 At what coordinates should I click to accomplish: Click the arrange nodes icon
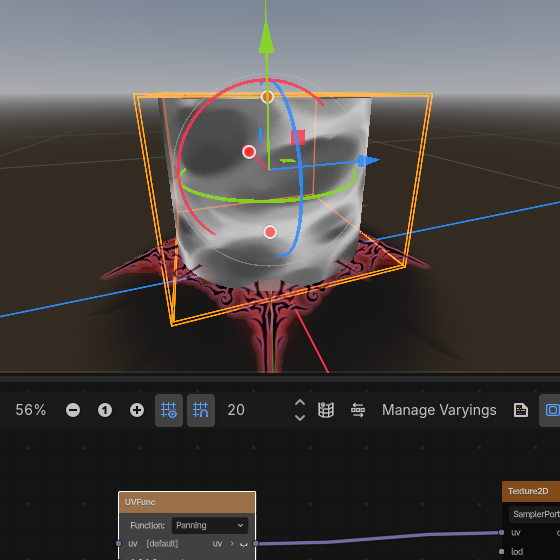click(358, 410)
